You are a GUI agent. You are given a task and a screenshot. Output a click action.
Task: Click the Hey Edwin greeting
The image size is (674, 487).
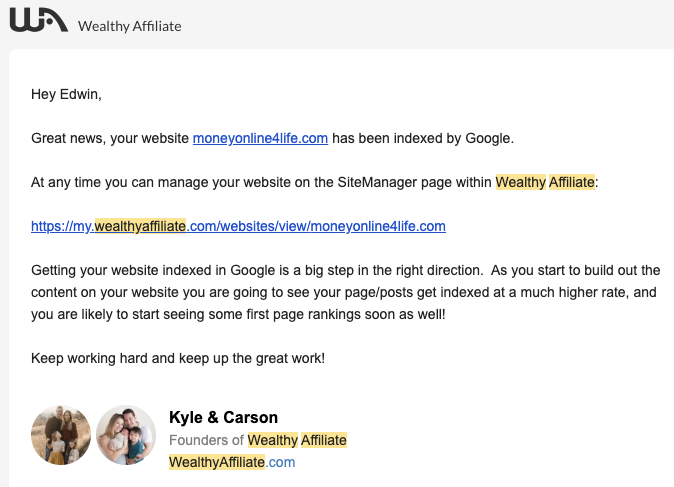pos(66,94)
